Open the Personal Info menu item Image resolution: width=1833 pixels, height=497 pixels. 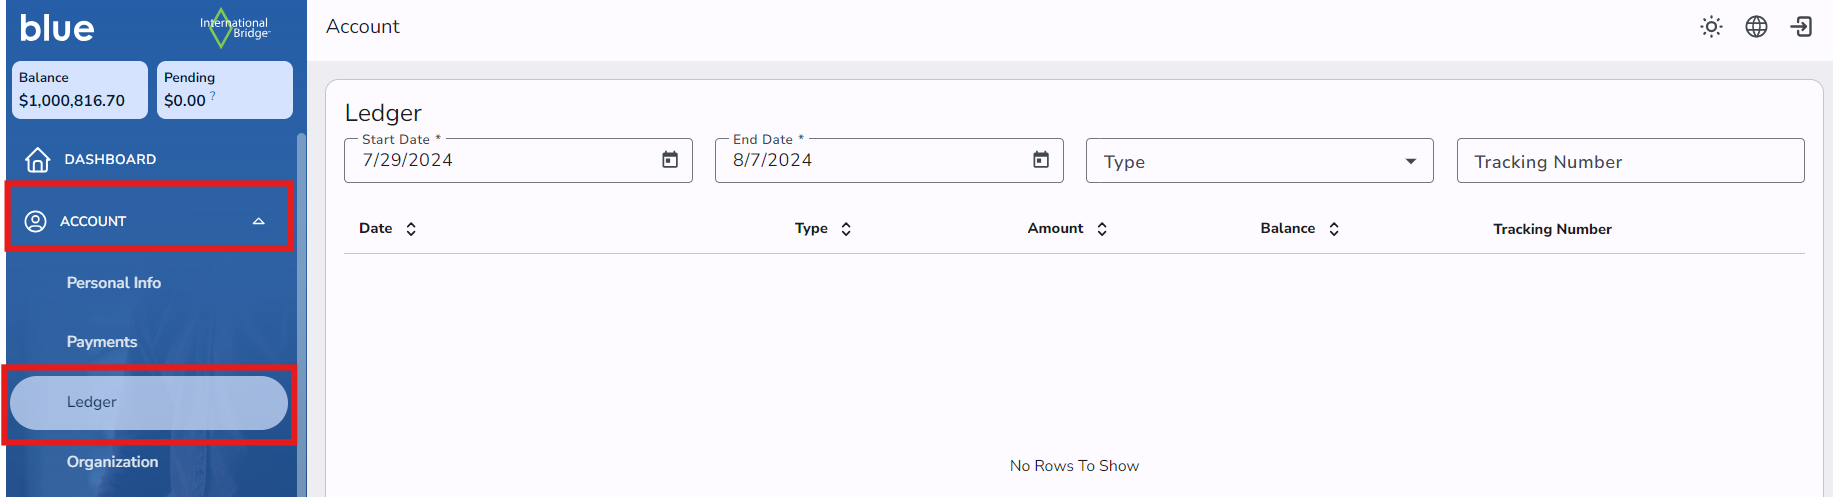114,283
